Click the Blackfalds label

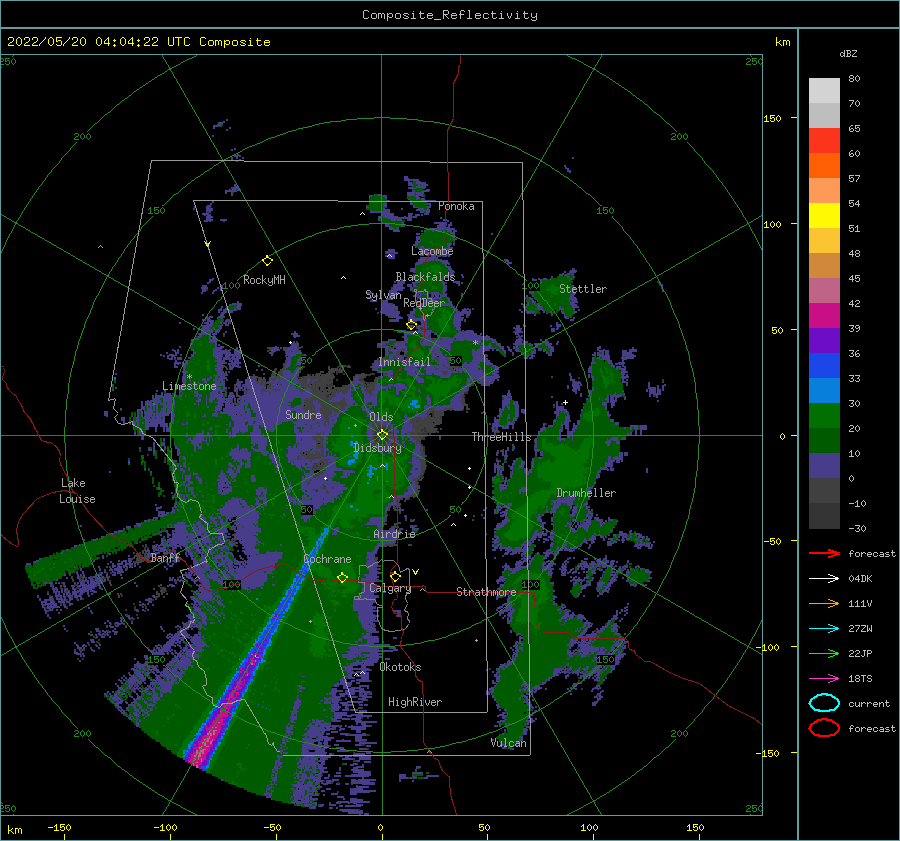click(425, 277)
